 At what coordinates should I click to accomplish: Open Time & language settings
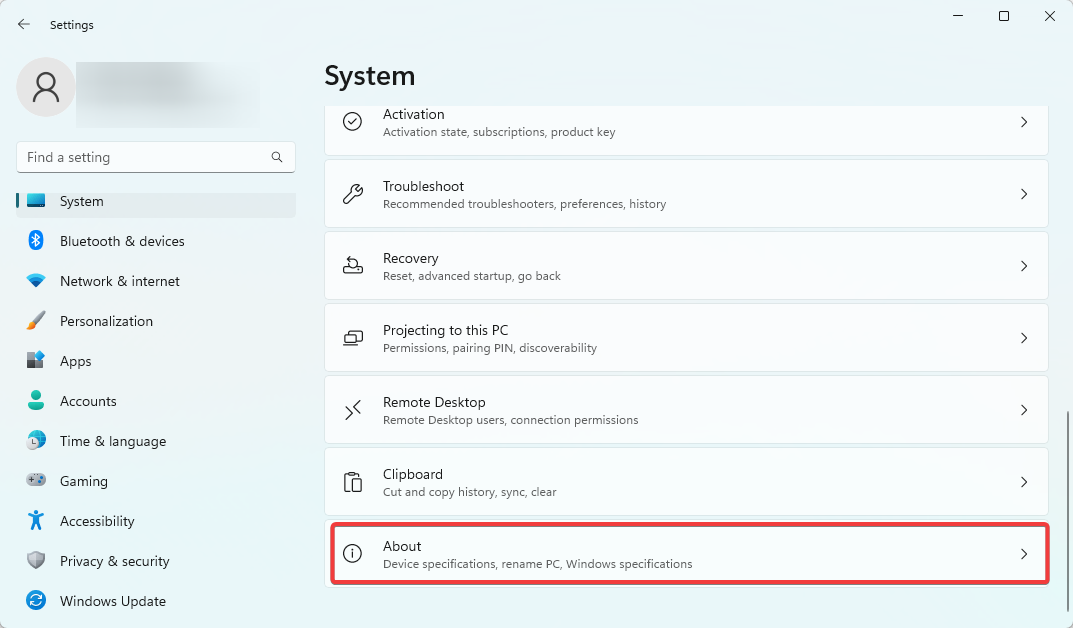click(x=156, y=441)
